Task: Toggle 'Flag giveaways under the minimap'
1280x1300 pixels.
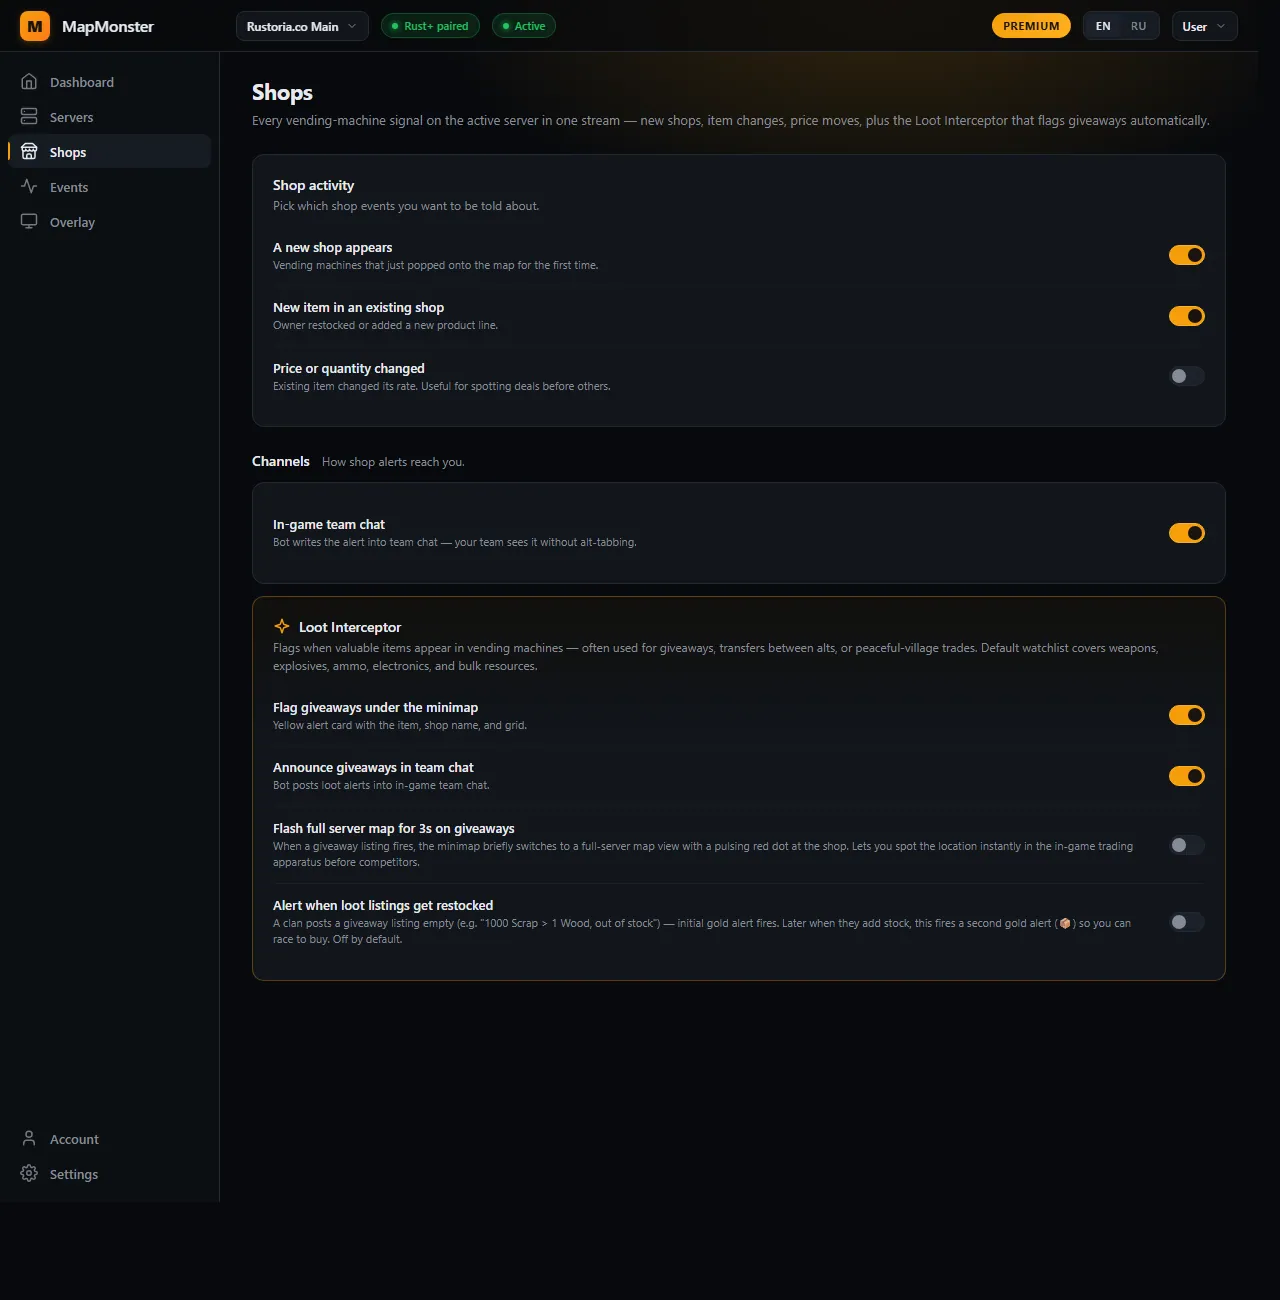Action: tap(1187, 715)
